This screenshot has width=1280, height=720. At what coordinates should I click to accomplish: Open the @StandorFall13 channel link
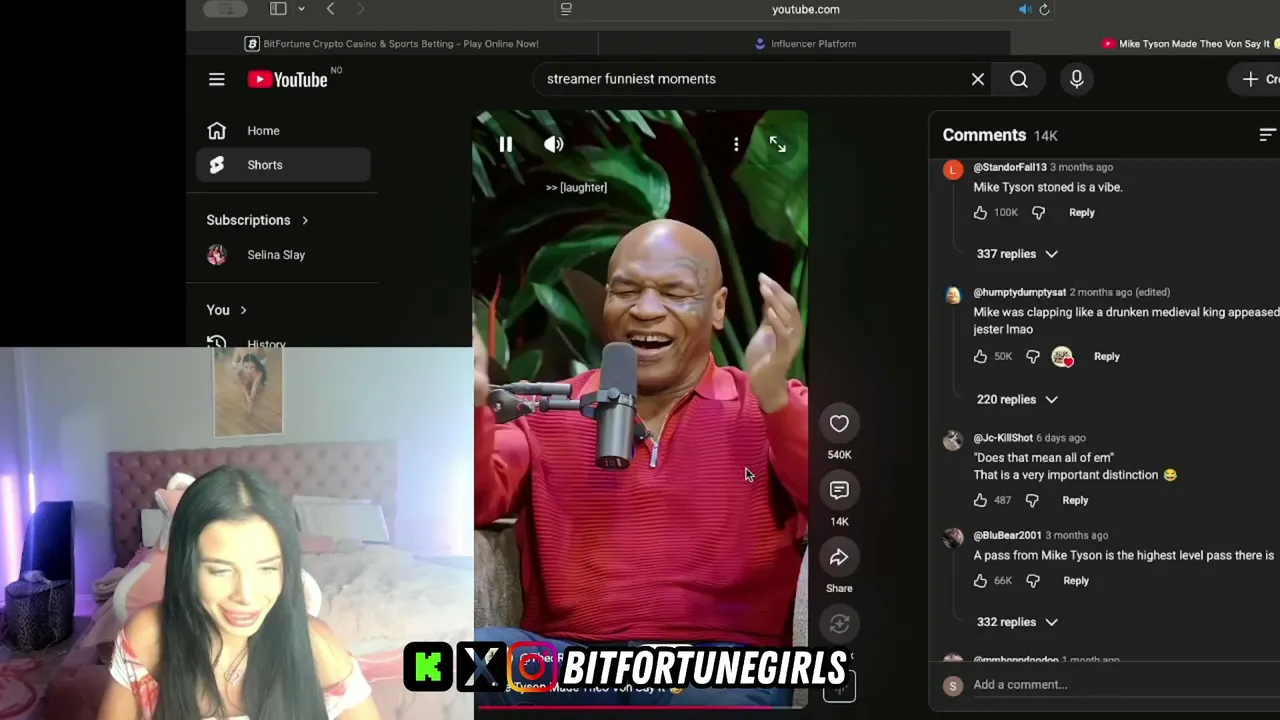tap(1010, 167)
